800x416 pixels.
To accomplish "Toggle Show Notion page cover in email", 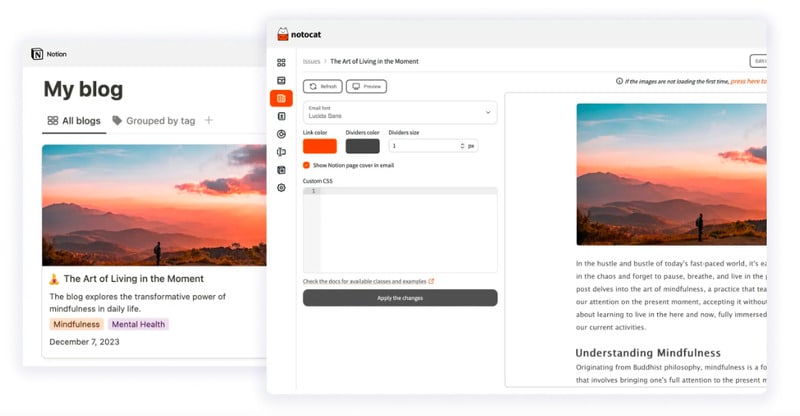I will pos(306,165).
